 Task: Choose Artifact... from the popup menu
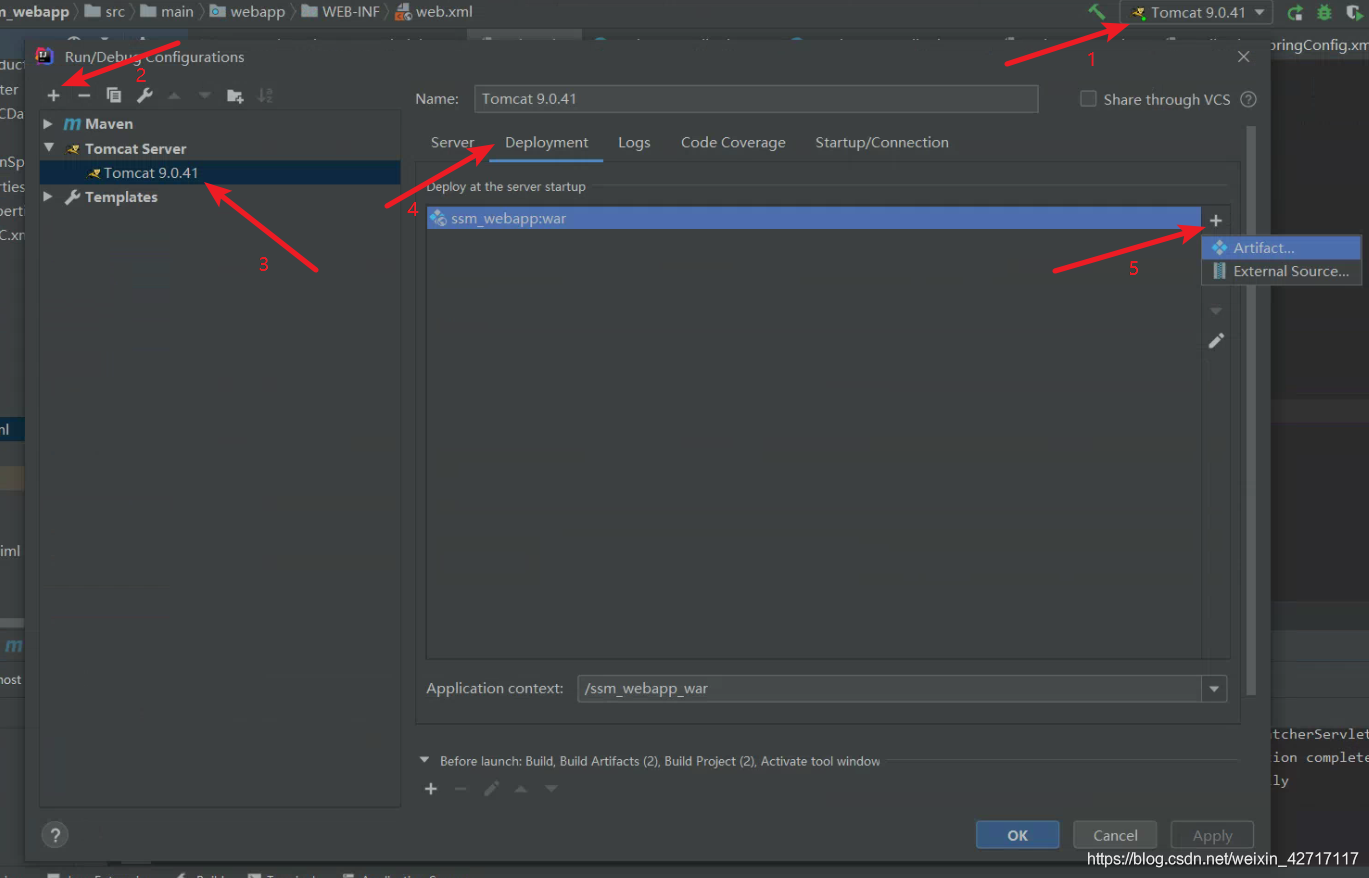(1281, 247)
